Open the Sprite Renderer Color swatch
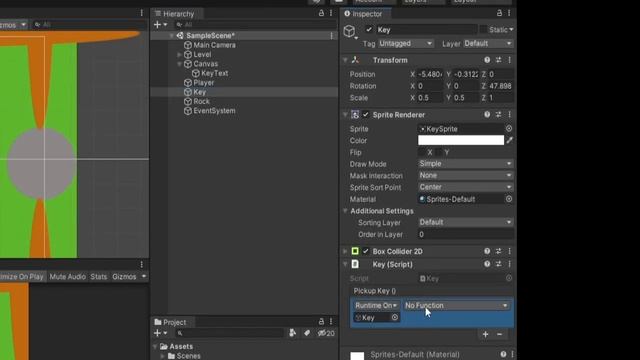This screenshot has height=360, width=640. pos(461,140)
